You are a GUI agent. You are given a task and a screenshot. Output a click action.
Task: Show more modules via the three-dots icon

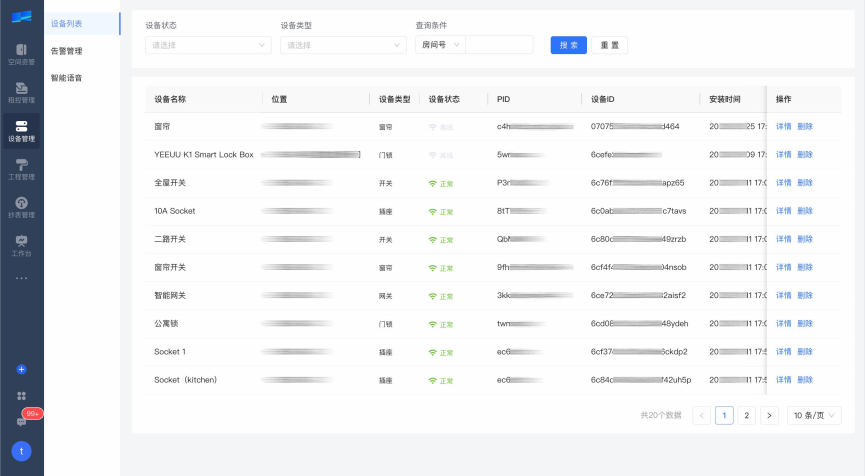pos(22,278)
